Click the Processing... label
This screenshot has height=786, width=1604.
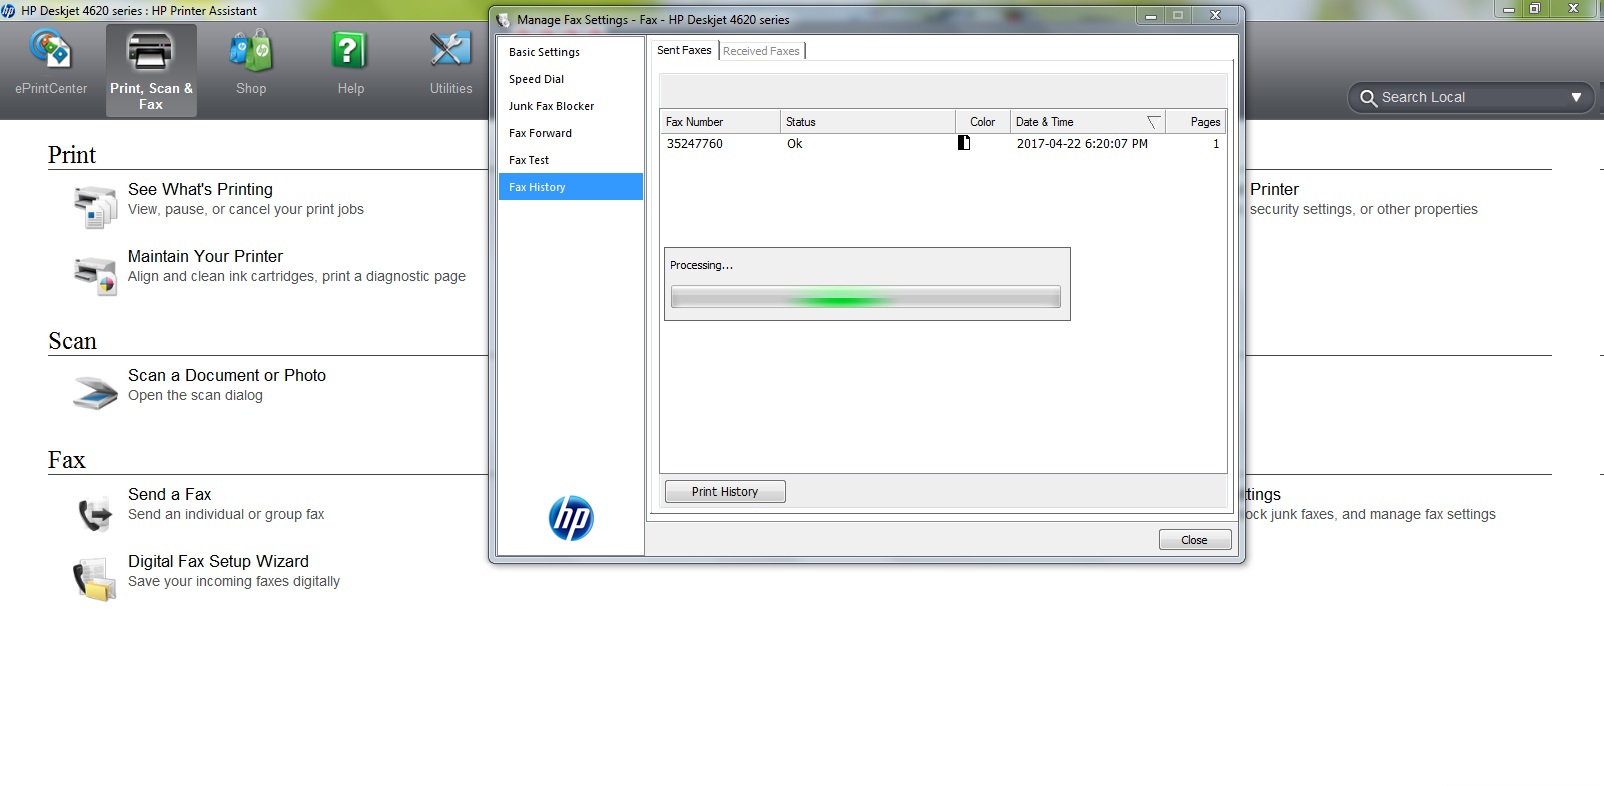tap(701, 265)
